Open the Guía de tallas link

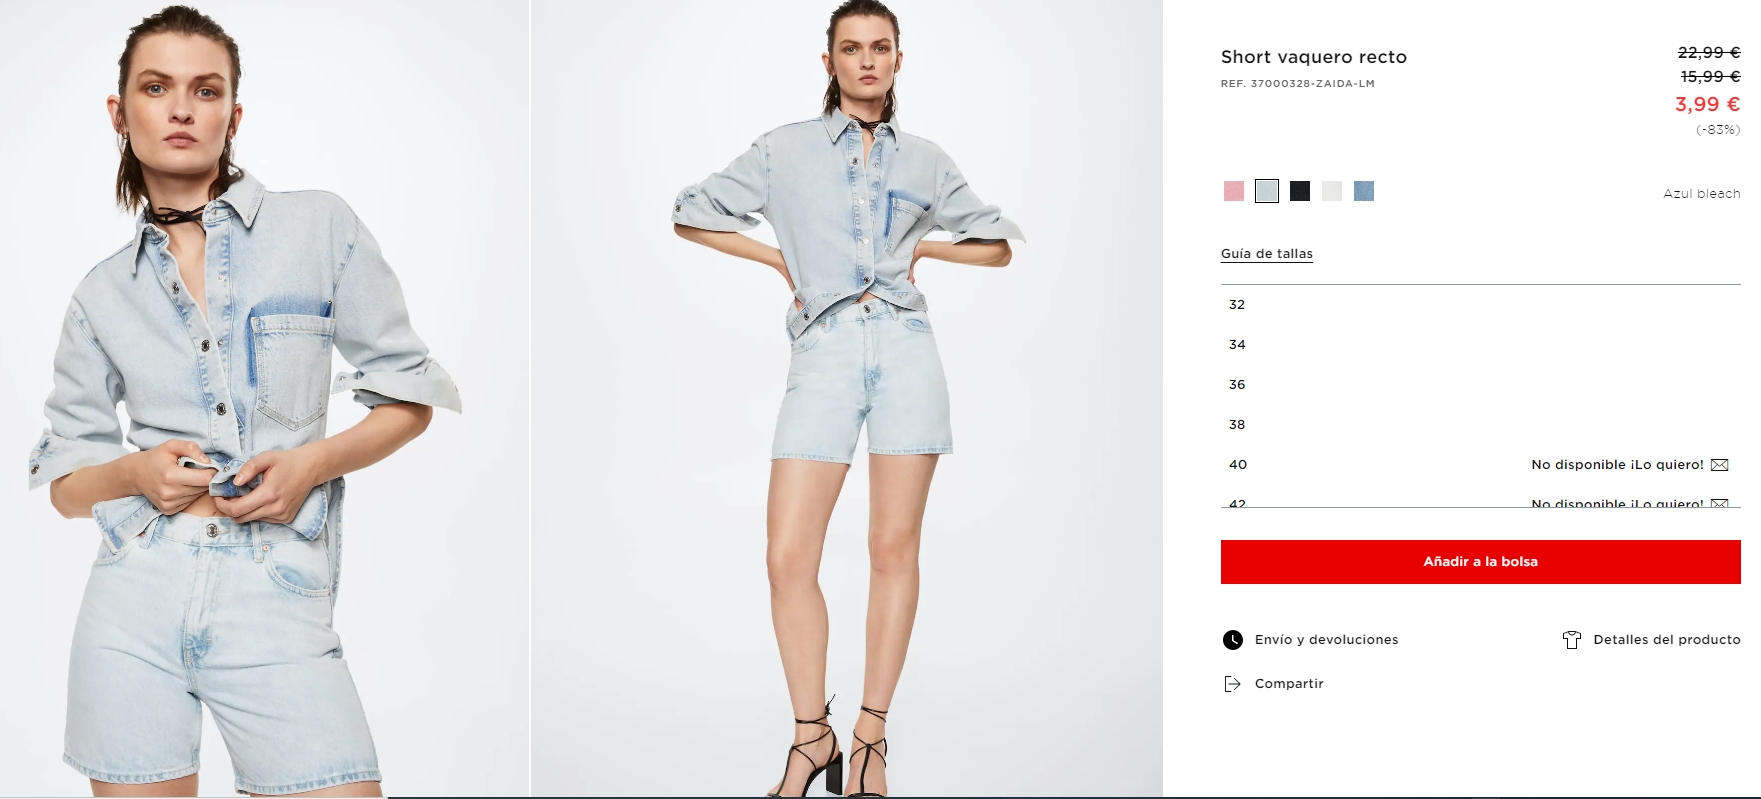[1267, 254]
